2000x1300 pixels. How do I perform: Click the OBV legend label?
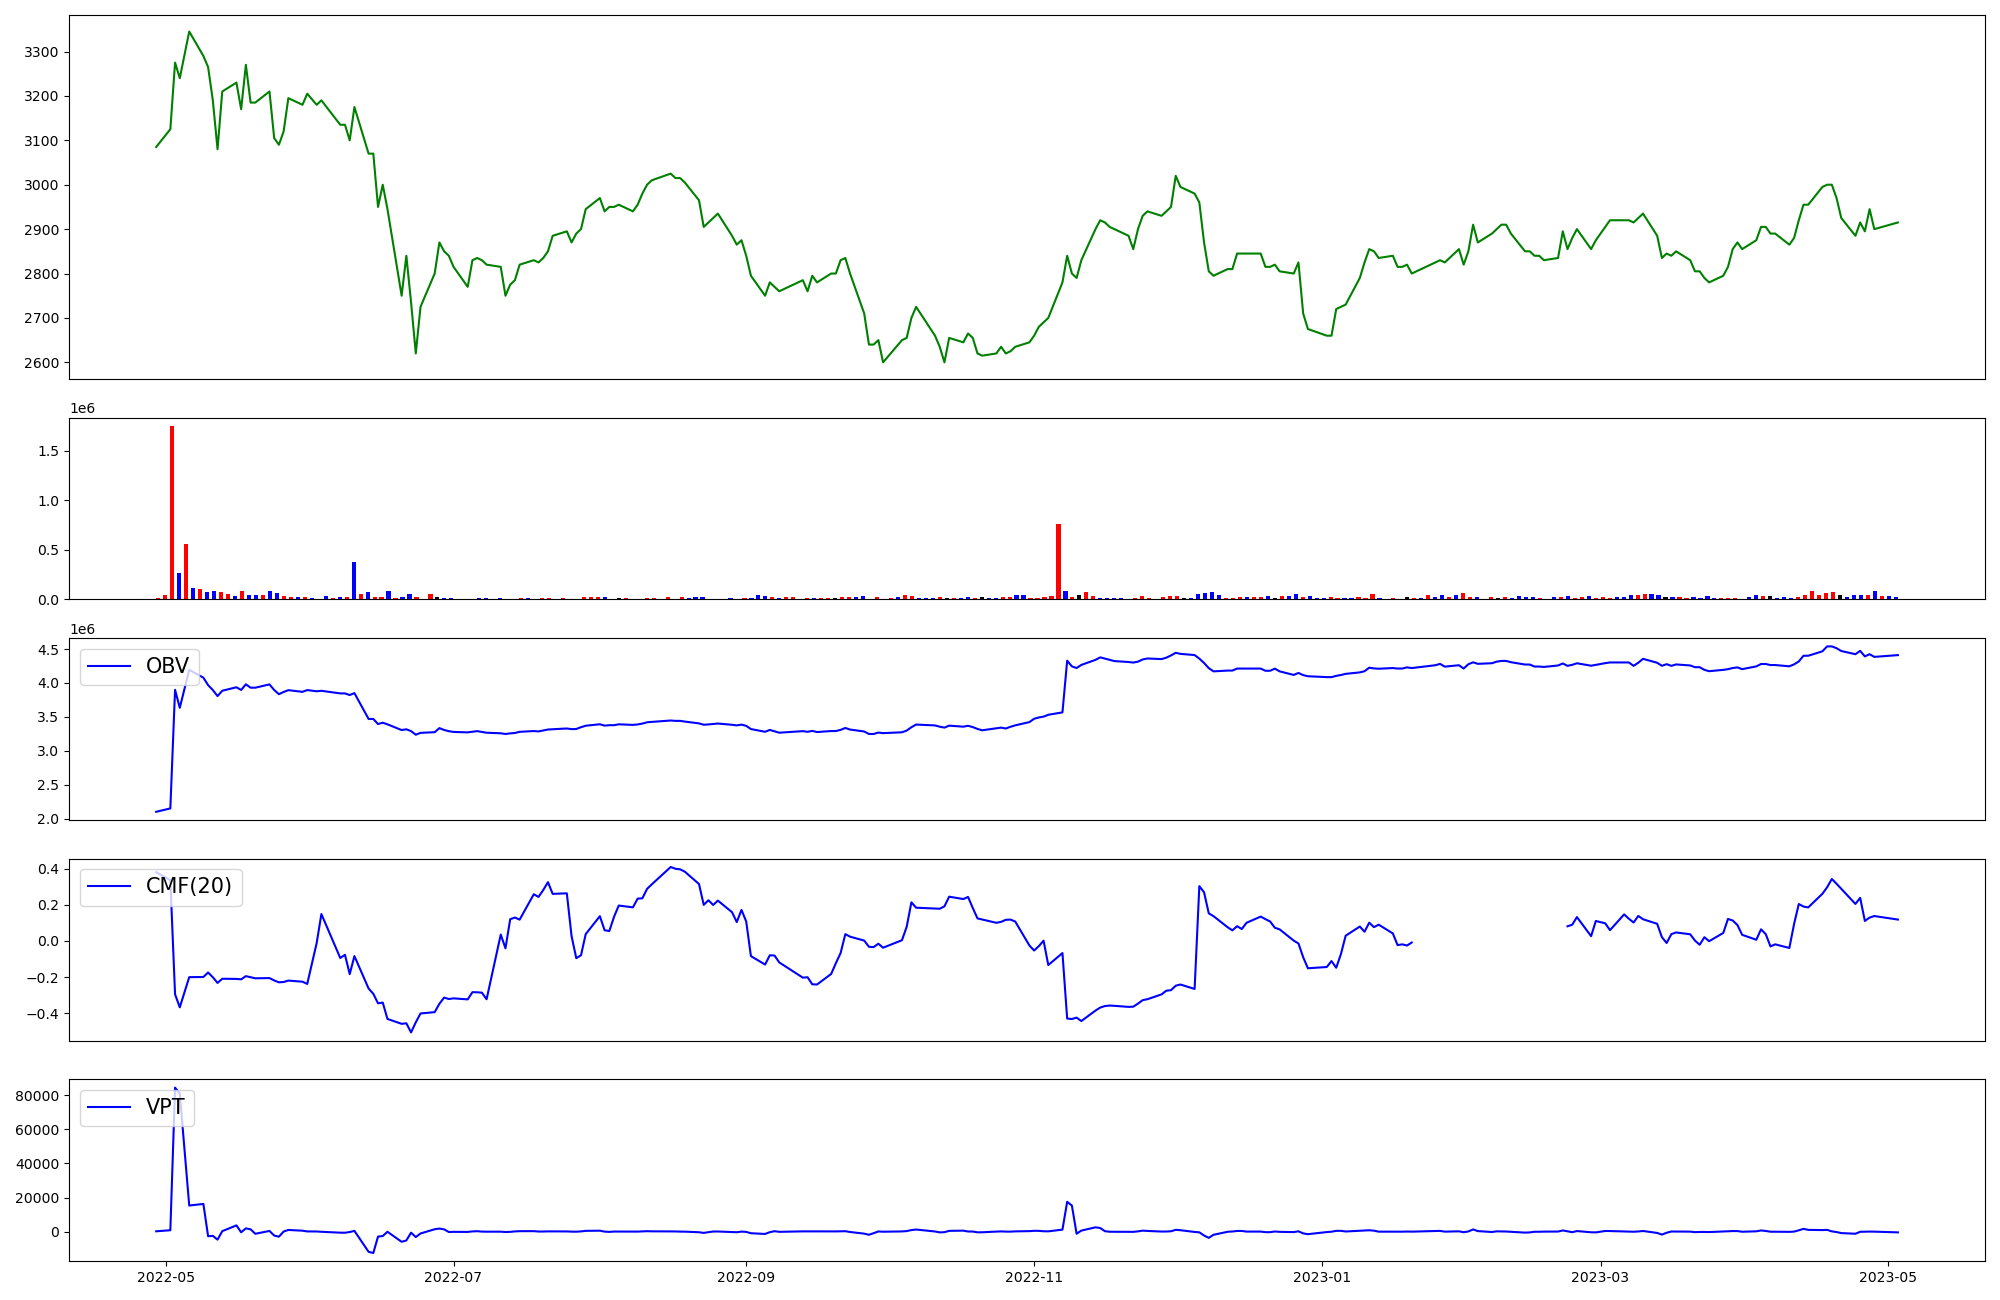[167, 666]
